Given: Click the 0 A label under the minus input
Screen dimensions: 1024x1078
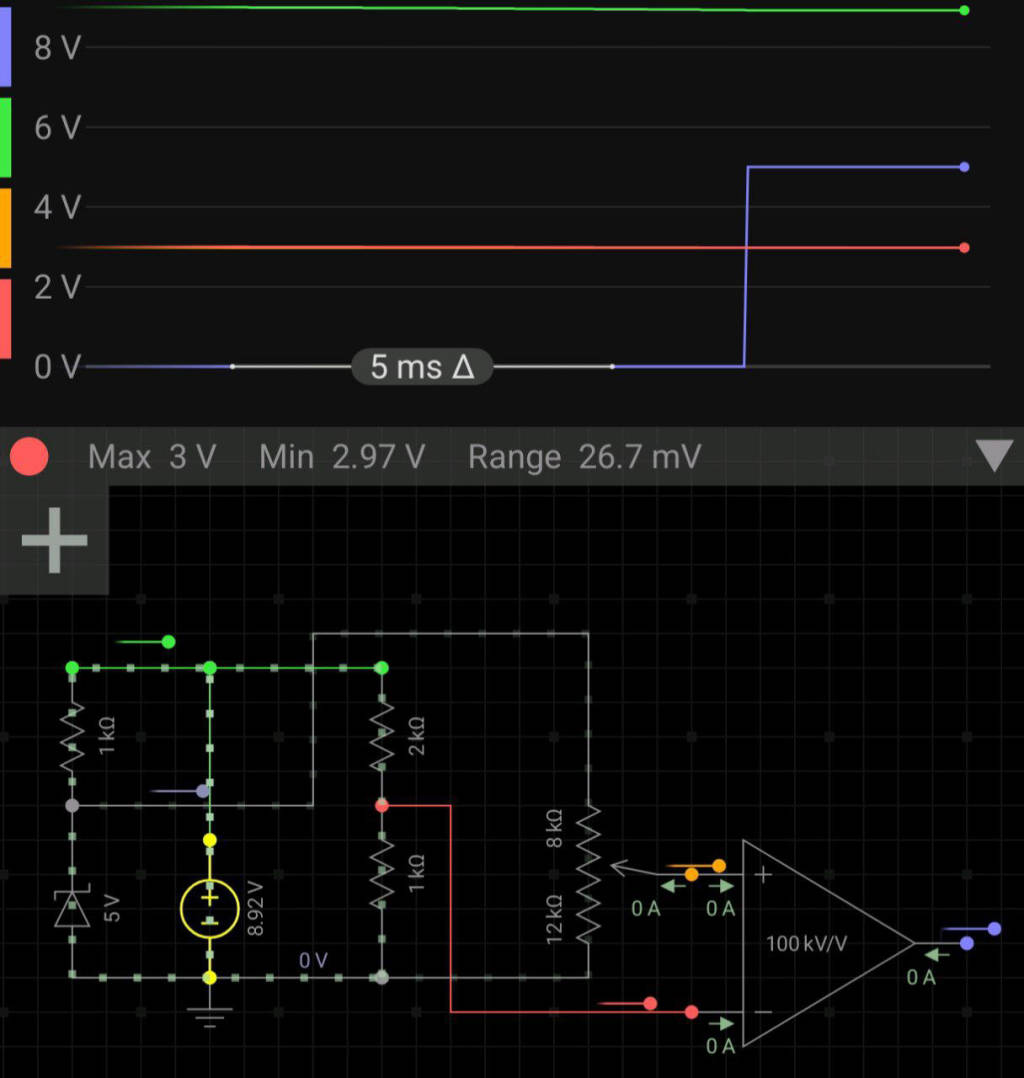Looking at the screenshot, I should pos(720,1046).
